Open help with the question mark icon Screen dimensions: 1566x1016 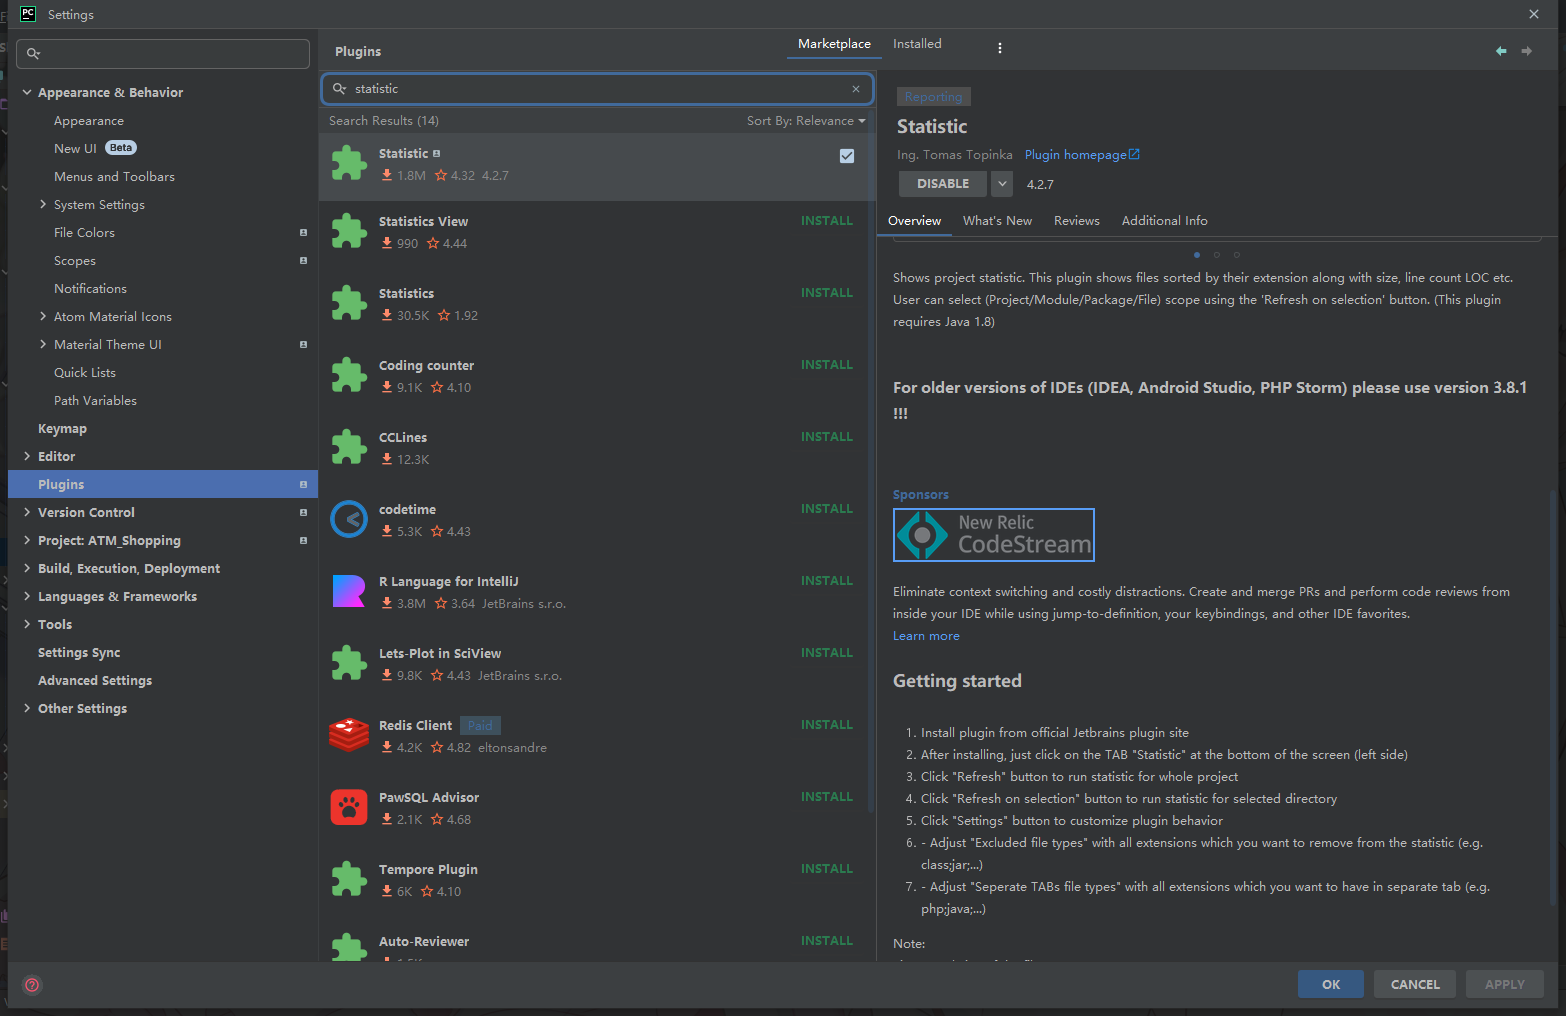tap(32, 985)
